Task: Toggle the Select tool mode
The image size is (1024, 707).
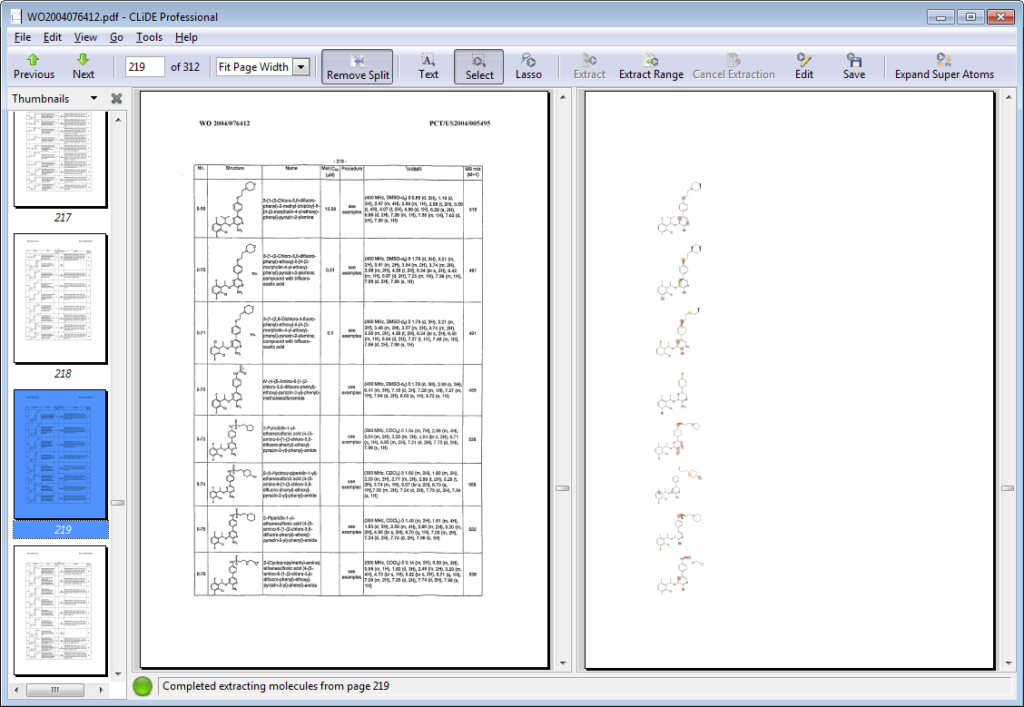Action: coord(479,66)
